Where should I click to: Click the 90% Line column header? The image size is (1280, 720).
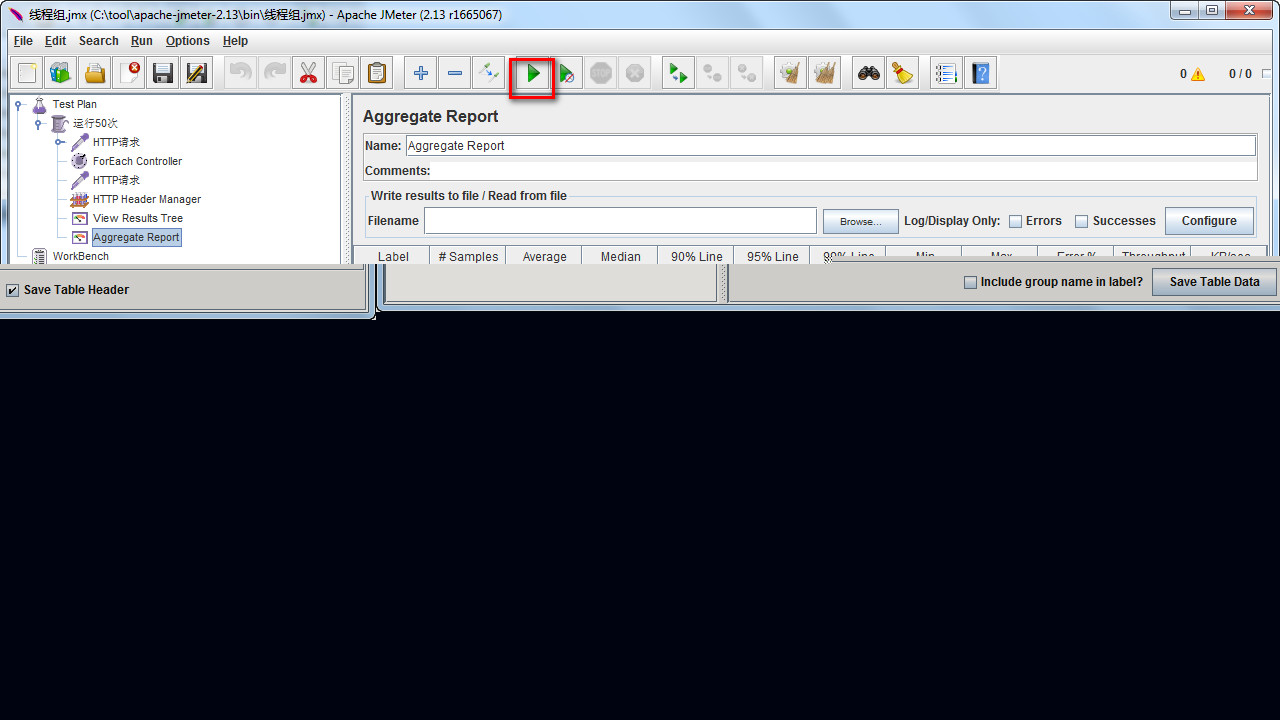696,256
